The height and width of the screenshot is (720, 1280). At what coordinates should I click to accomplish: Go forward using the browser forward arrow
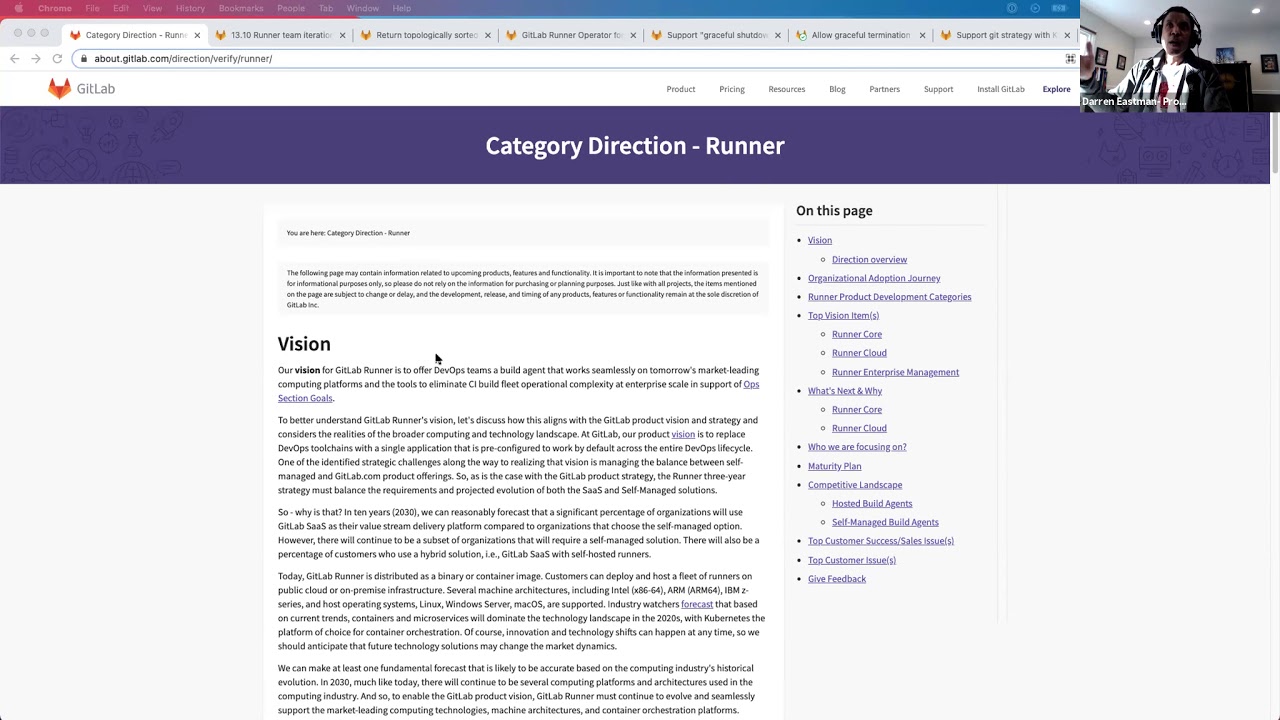35,59
